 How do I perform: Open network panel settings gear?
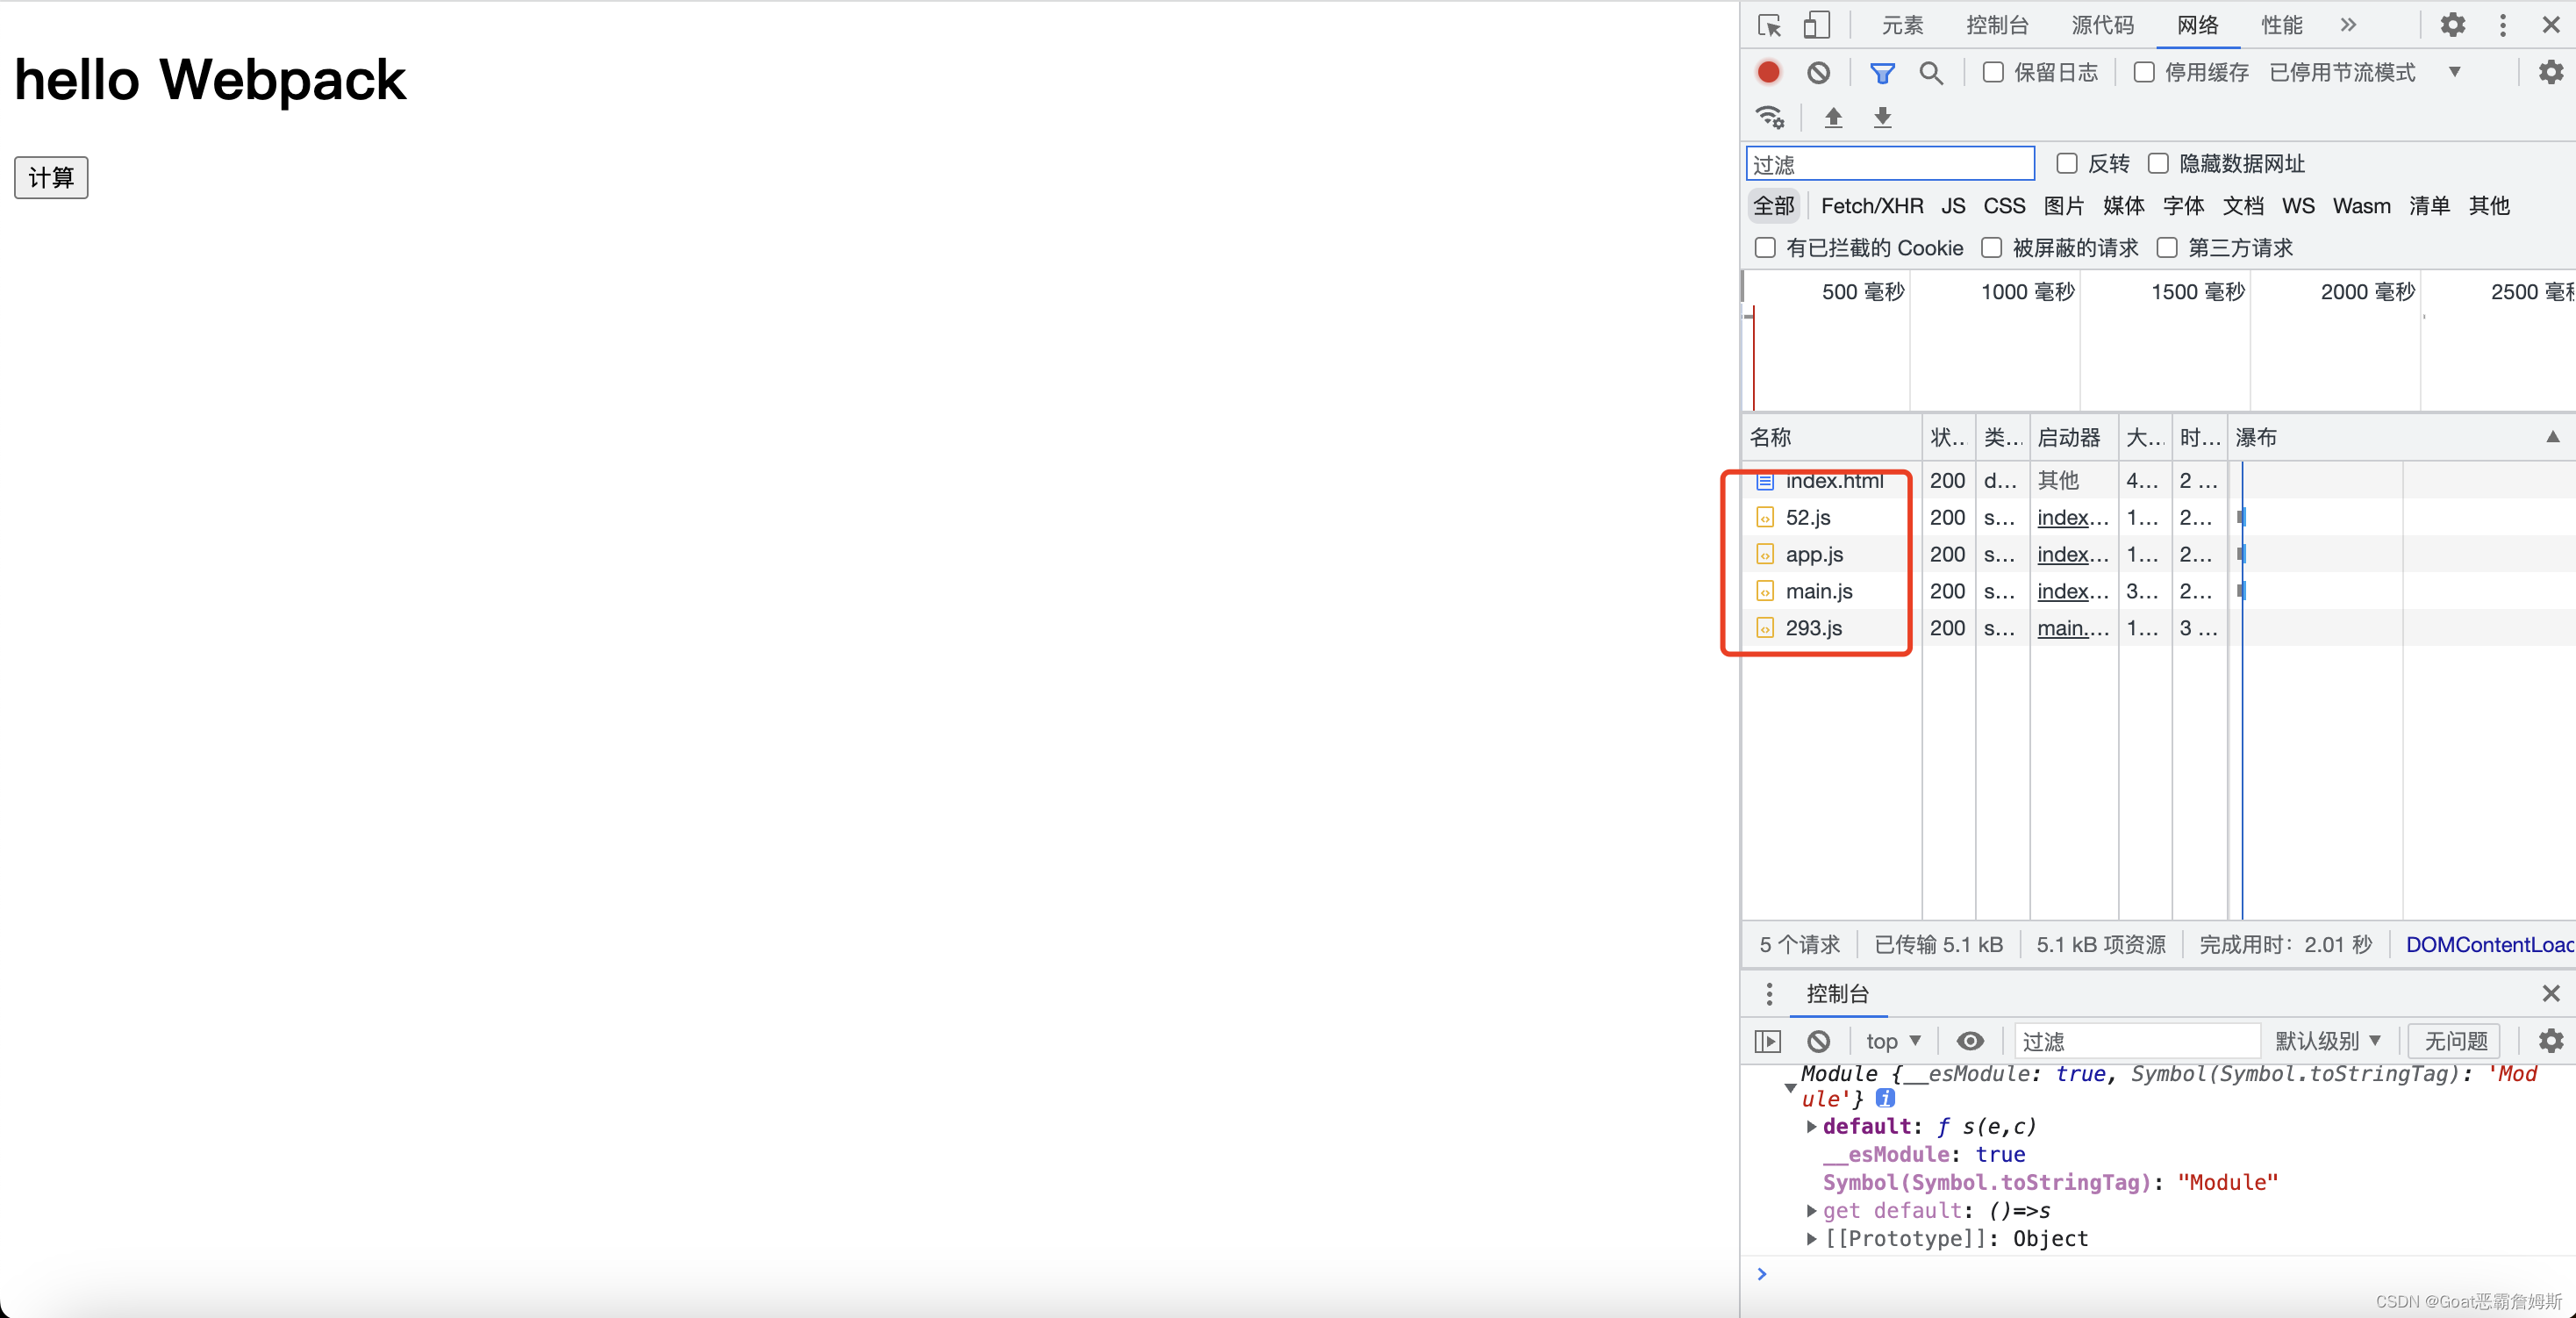2551,72
